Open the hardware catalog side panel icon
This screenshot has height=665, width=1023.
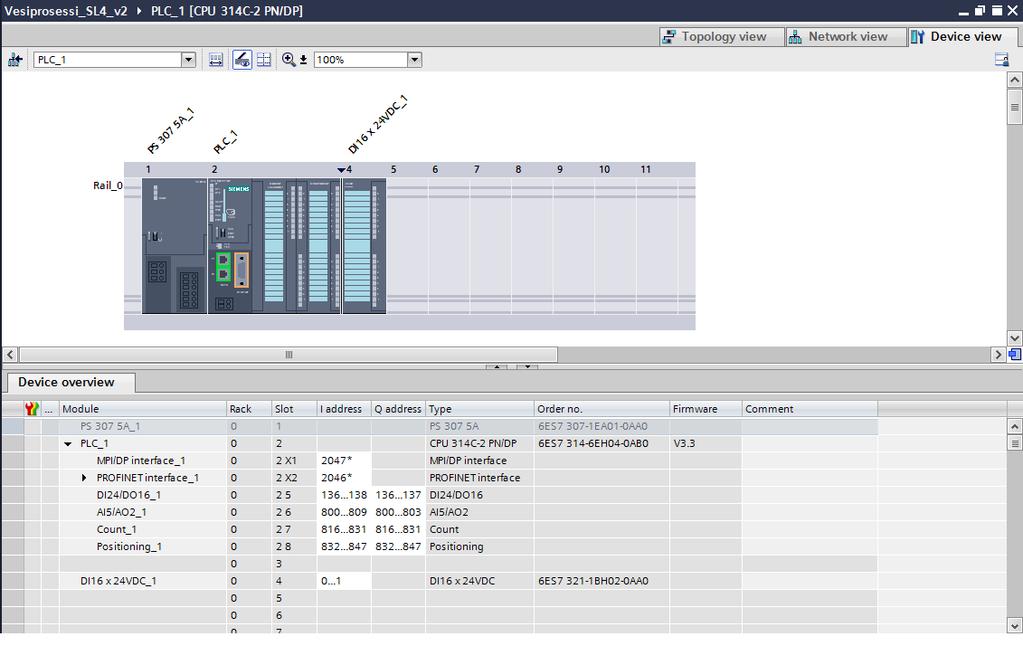[x=1002, y=60]
